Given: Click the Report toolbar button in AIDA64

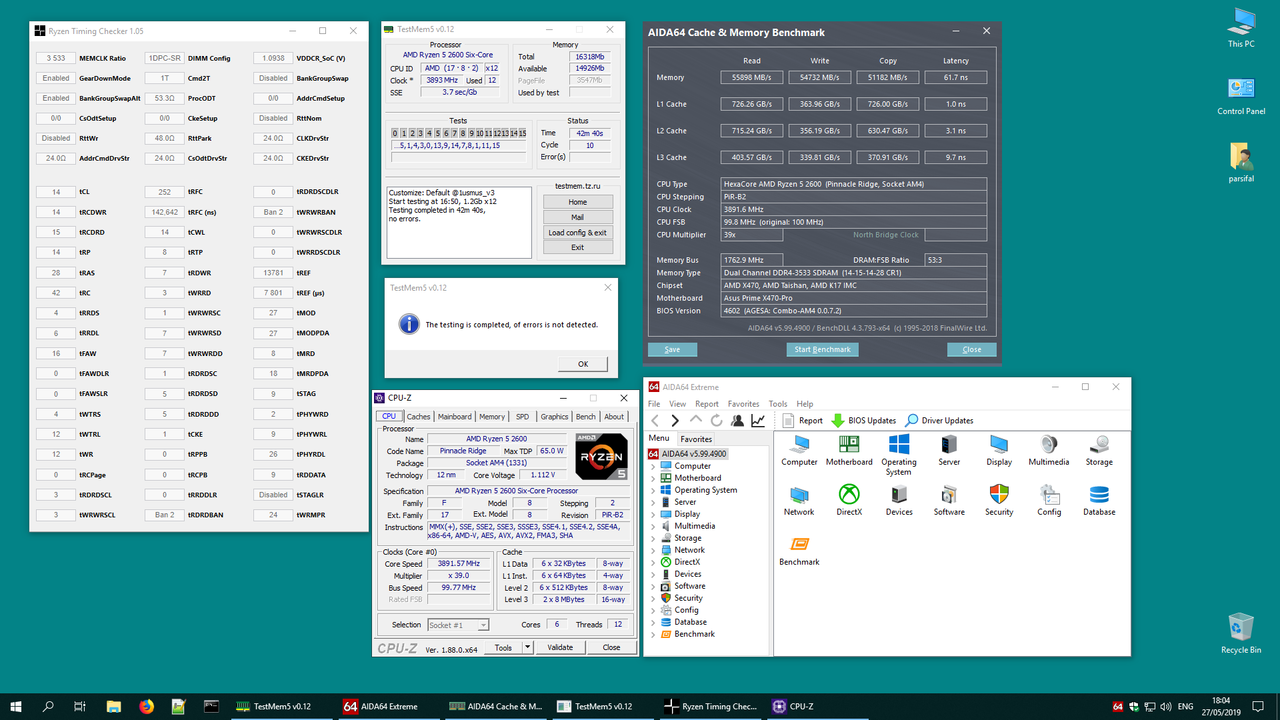Looking at the screenshot, I should click(x=803, y=420).
